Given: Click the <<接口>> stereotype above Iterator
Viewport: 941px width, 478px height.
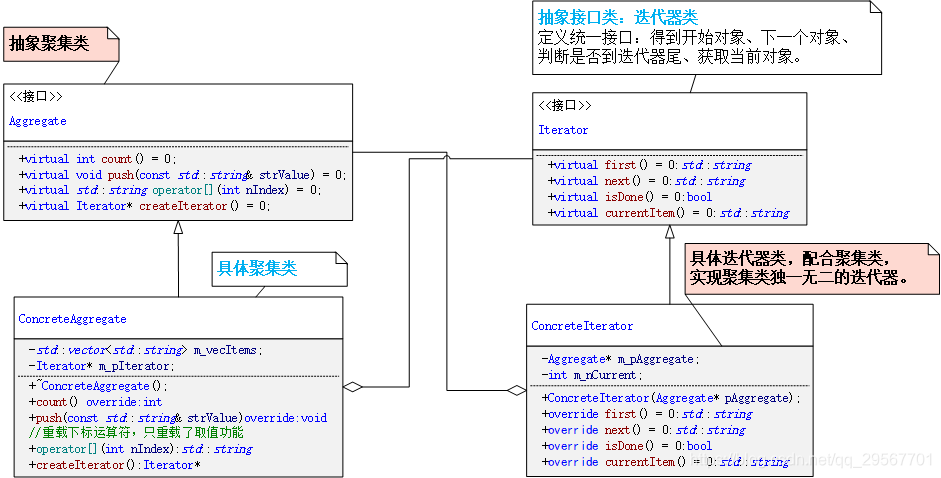Looking at the screenshot, I should coord(565,106).
